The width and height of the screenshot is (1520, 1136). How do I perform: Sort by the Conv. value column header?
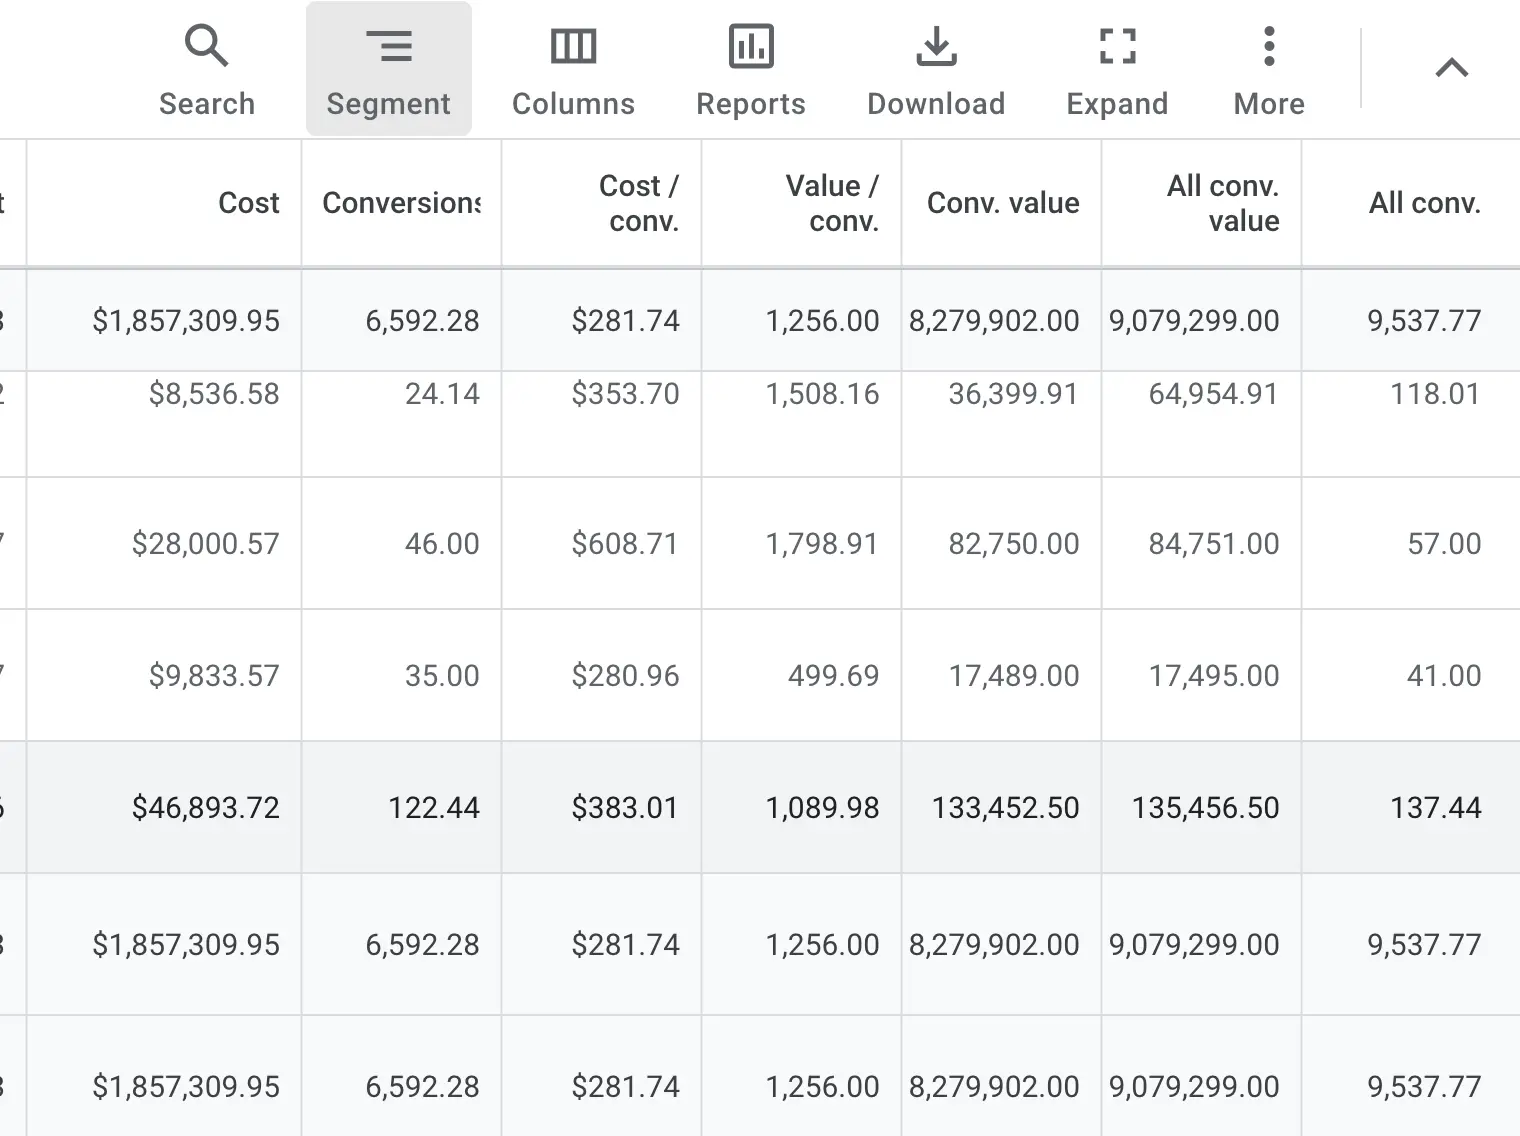point(1003,203)
